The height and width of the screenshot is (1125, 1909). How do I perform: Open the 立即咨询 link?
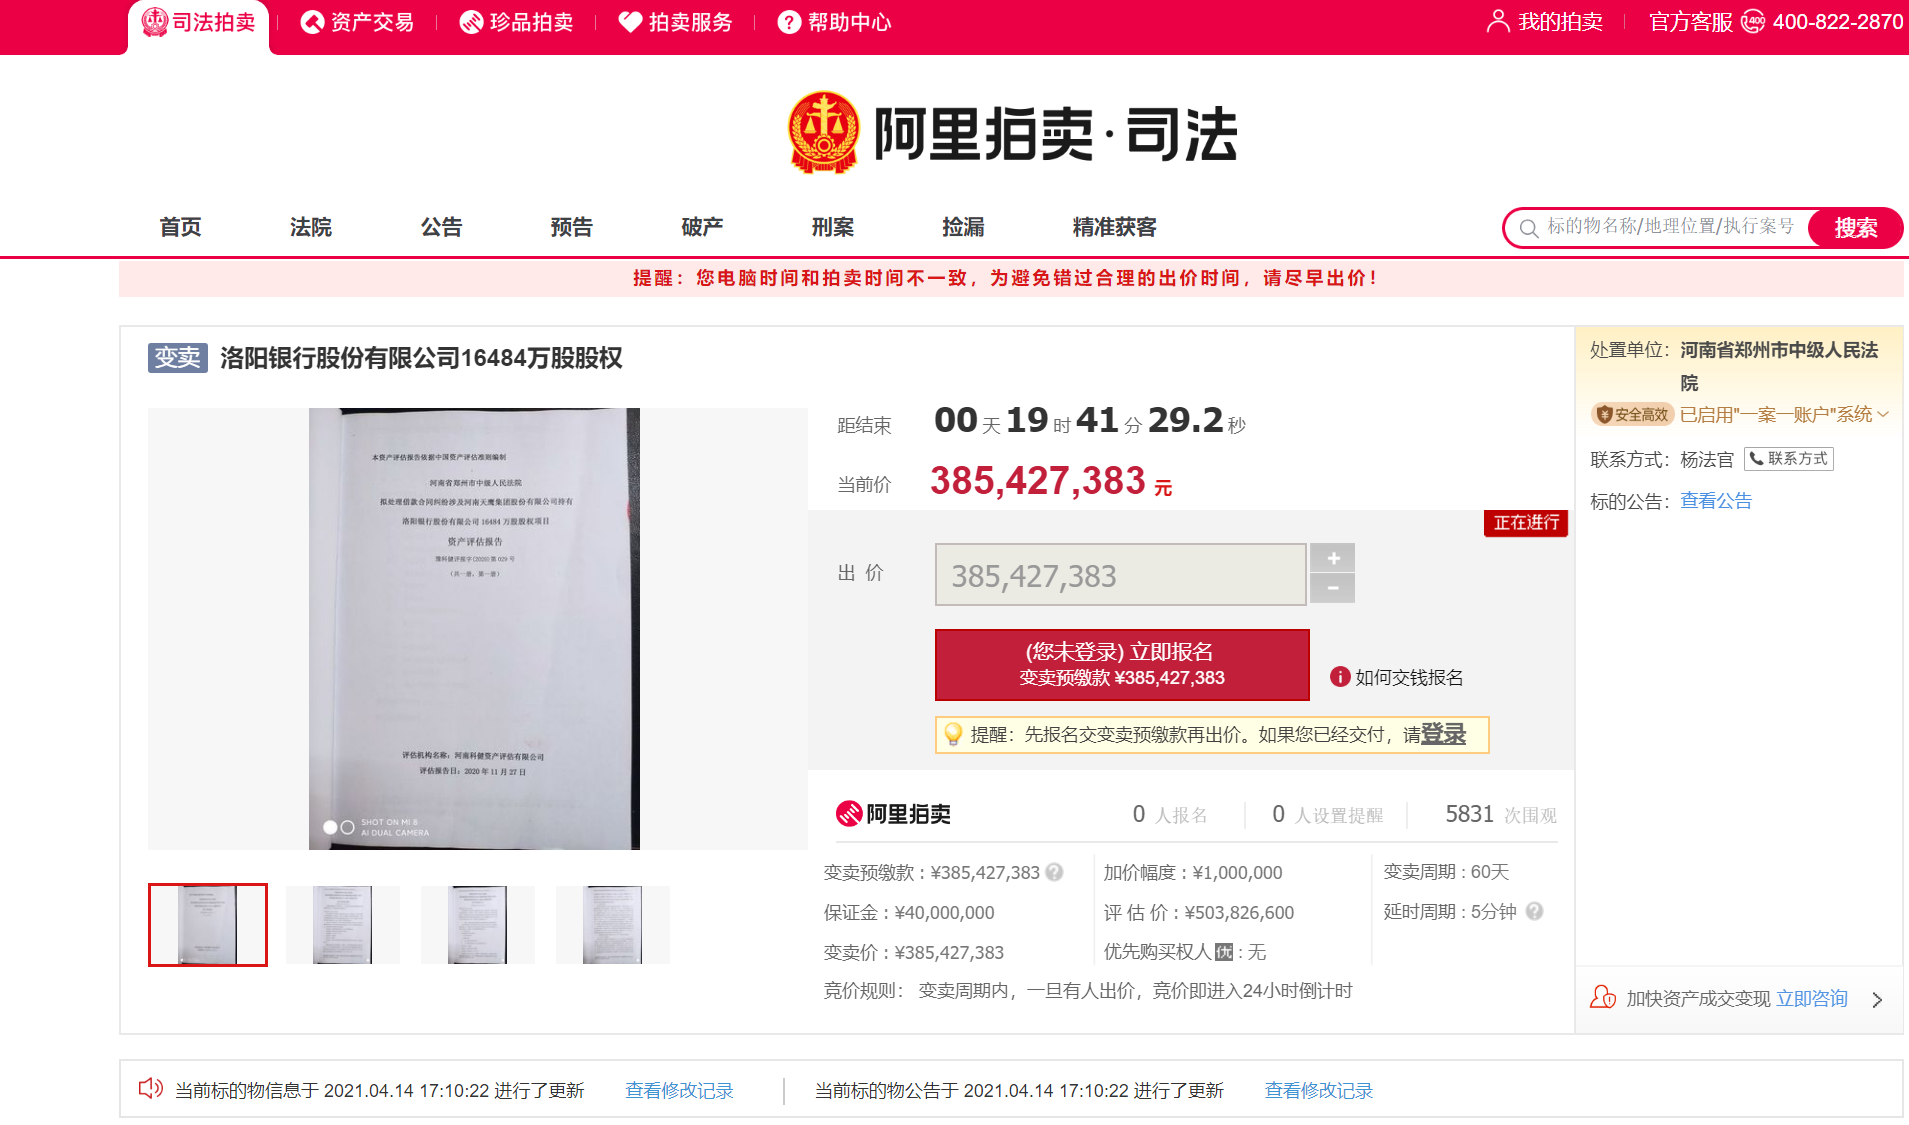pyautogui.click(x=1812, y=999)
